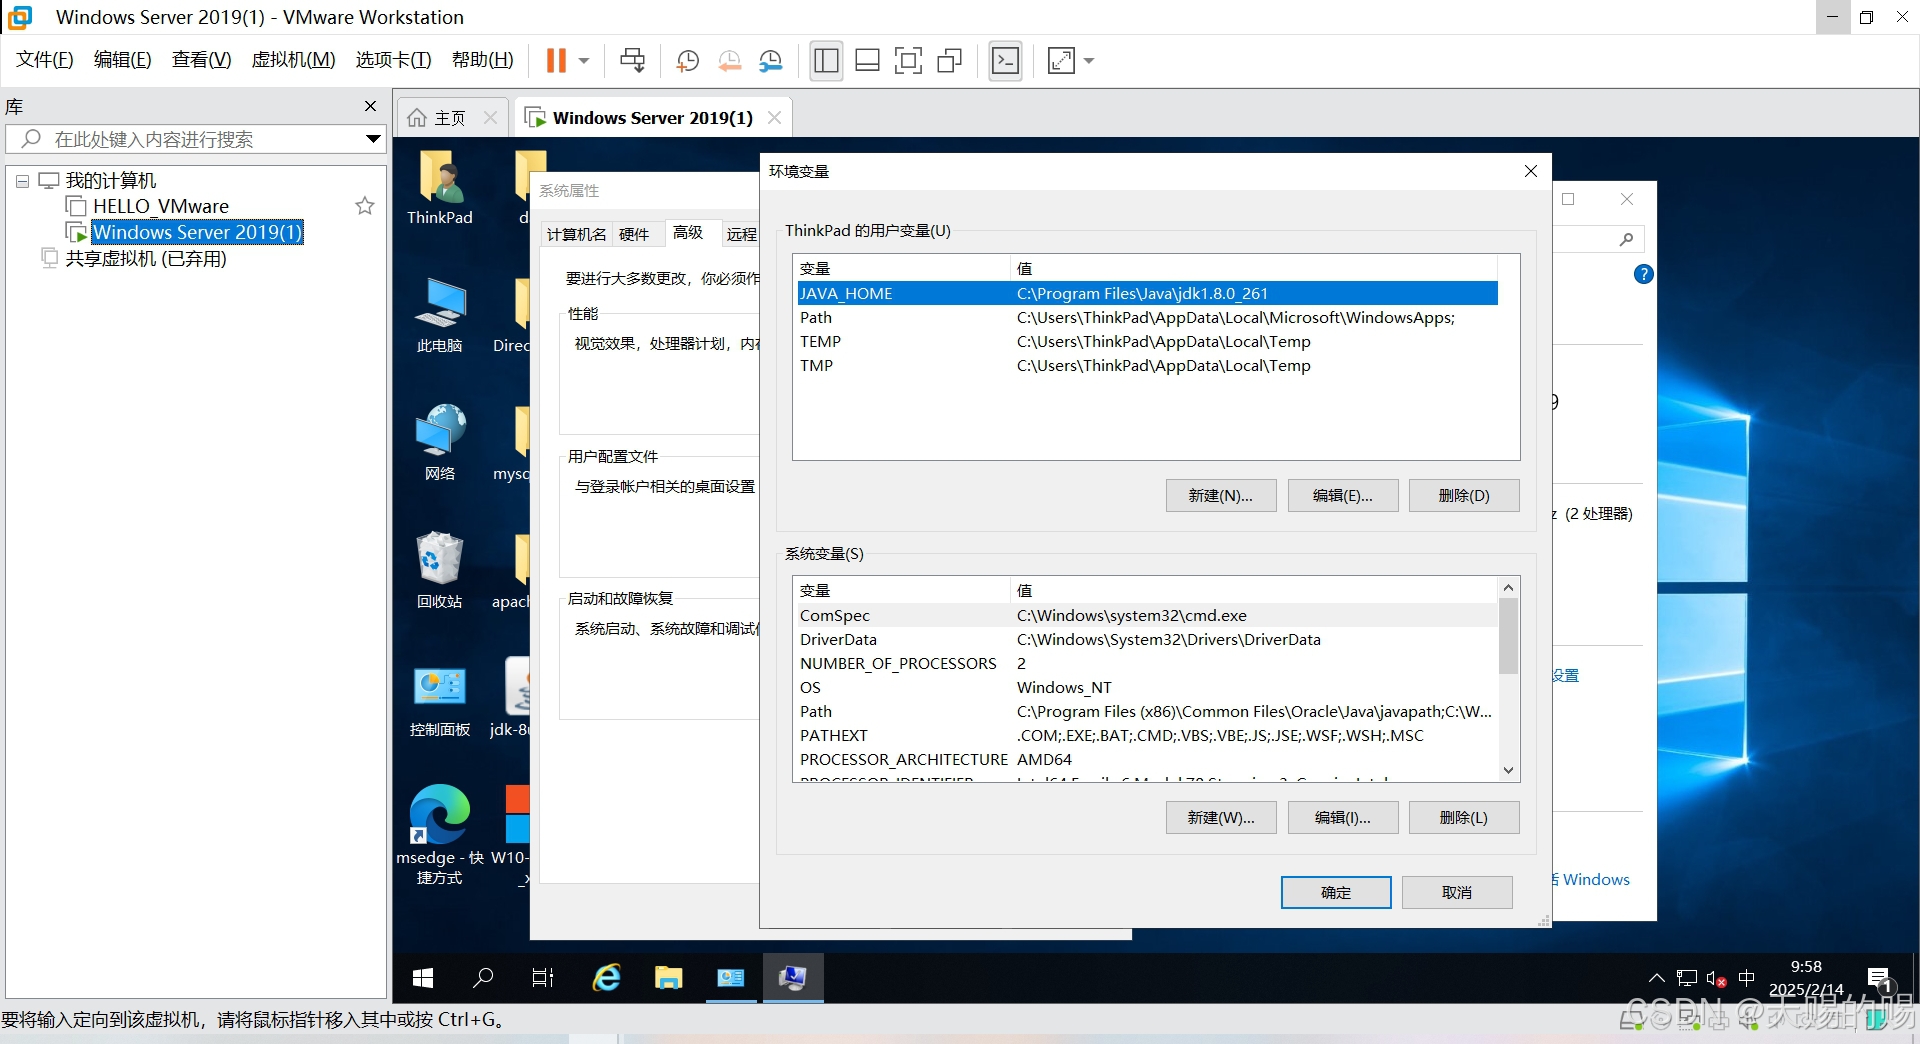
Task: Open msedge shortcut on the desktop
Action: [x=440, y=834]
